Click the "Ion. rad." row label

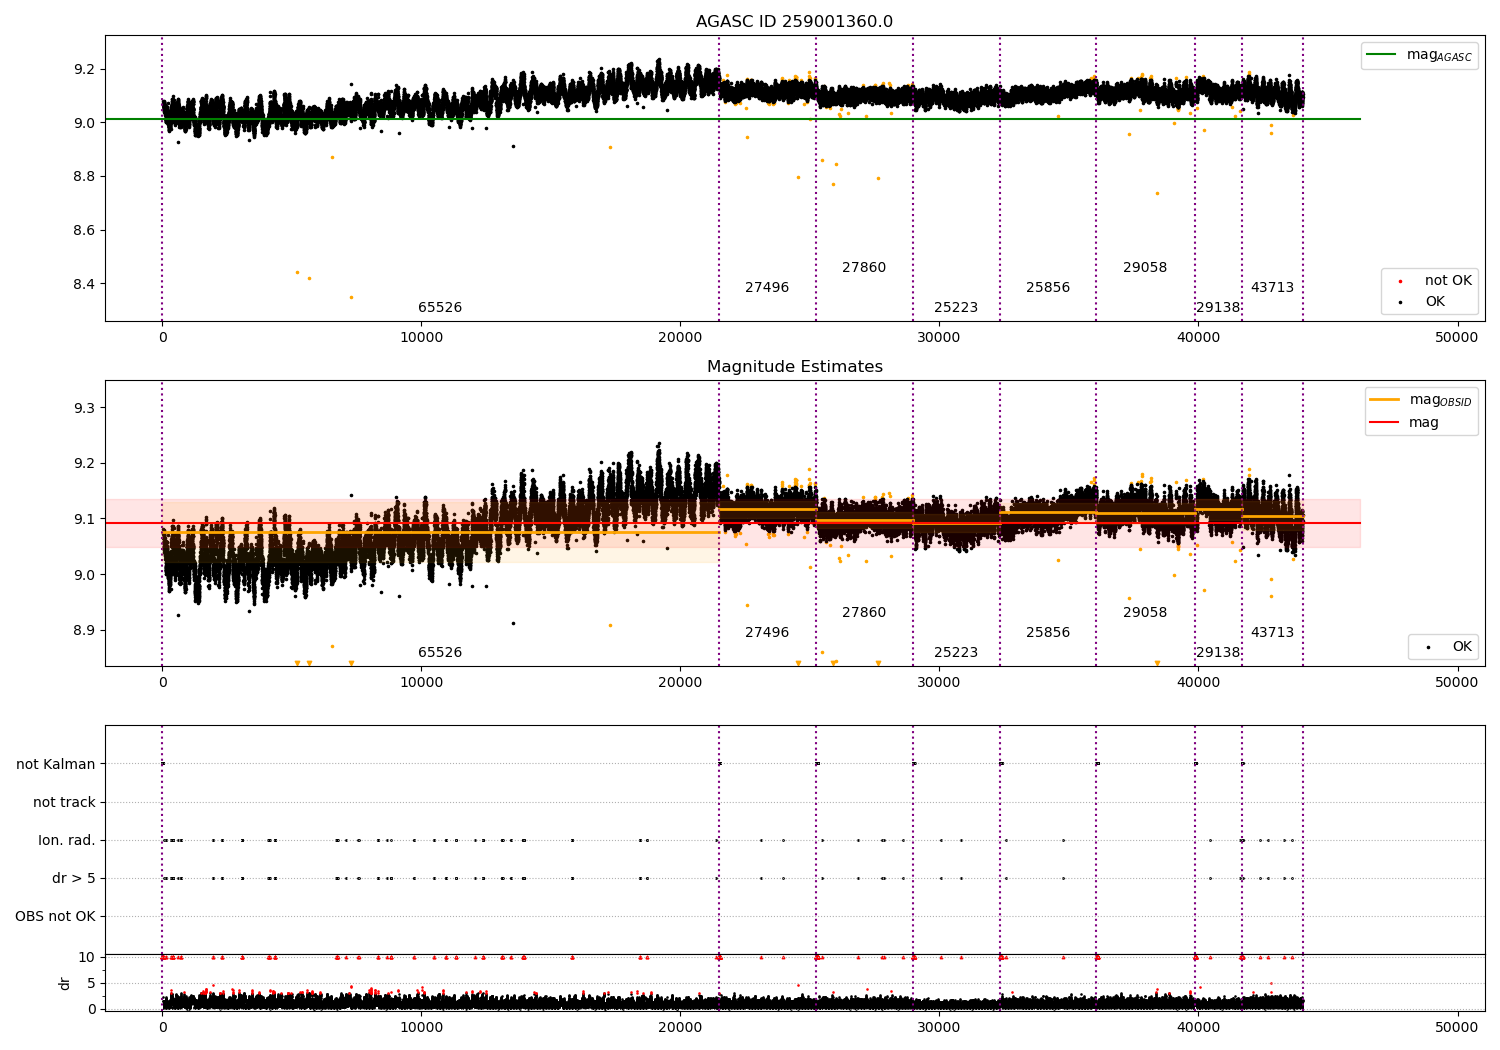tap(67, 840)
